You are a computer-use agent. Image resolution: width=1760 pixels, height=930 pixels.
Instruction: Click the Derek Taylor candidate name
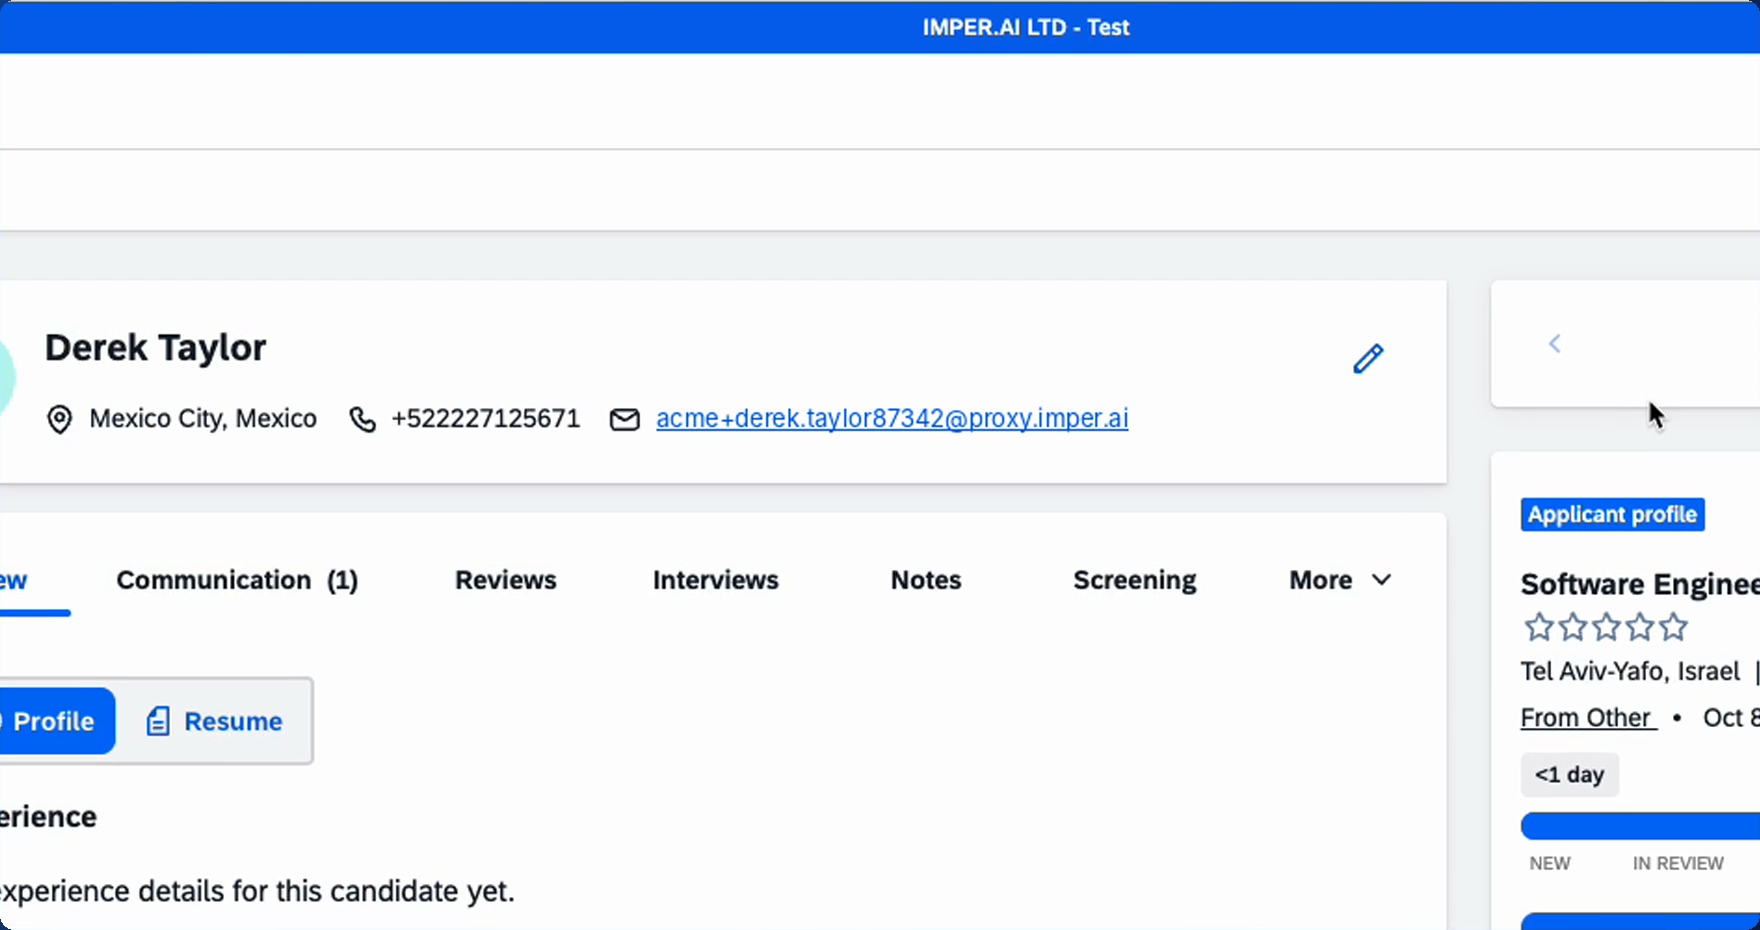[155, 348]
